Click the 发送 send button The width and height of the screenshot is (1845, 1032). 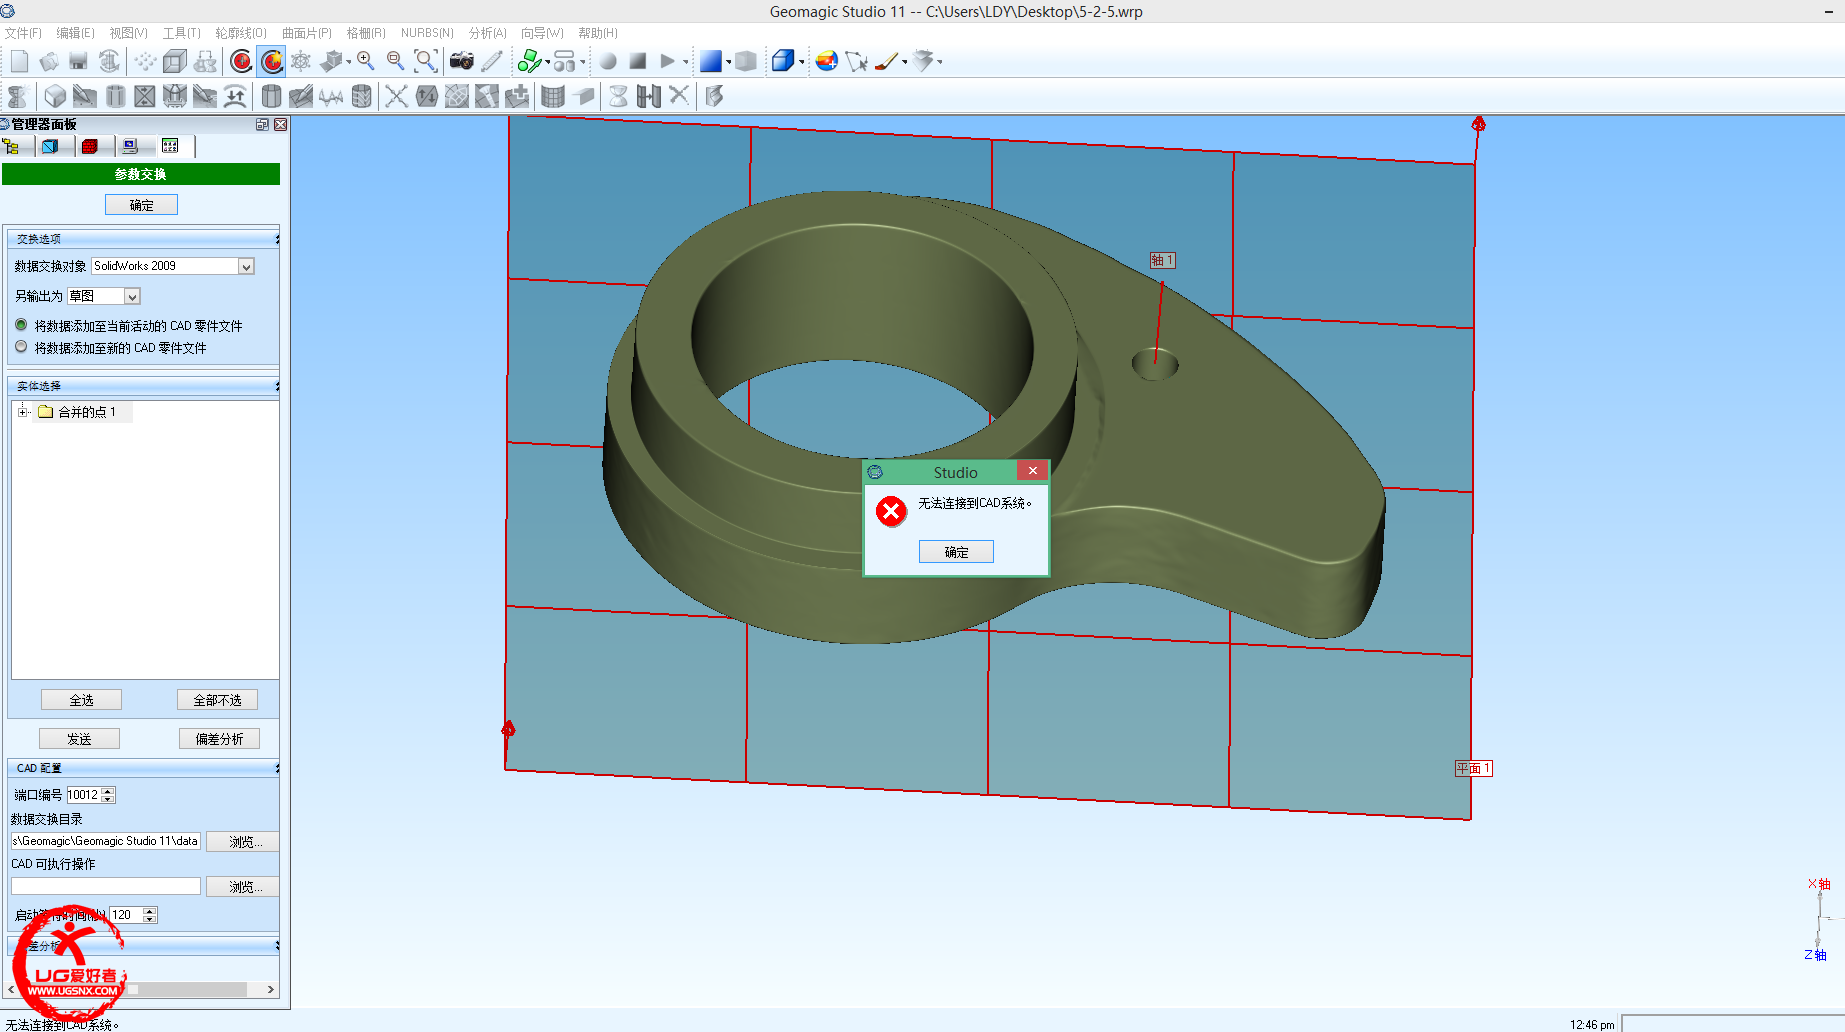pyautogui.click(x=79, y=739)
